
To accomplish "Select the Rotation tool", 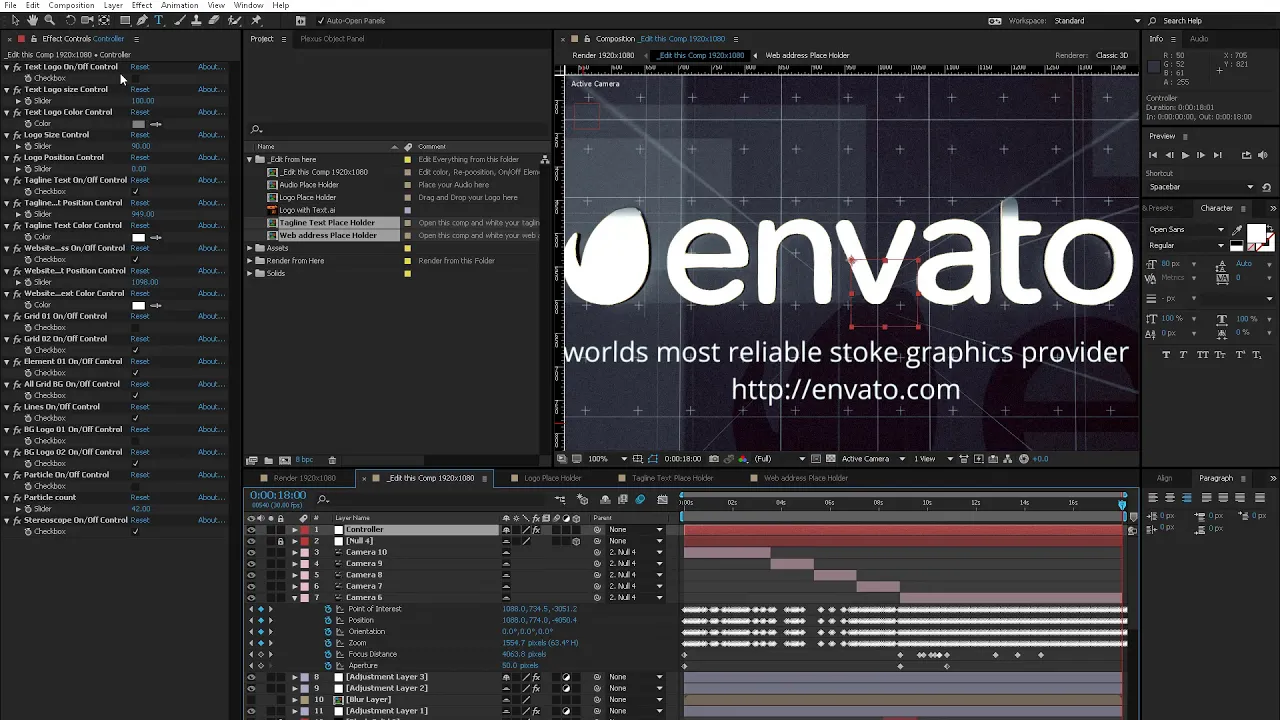I will 70,20.
